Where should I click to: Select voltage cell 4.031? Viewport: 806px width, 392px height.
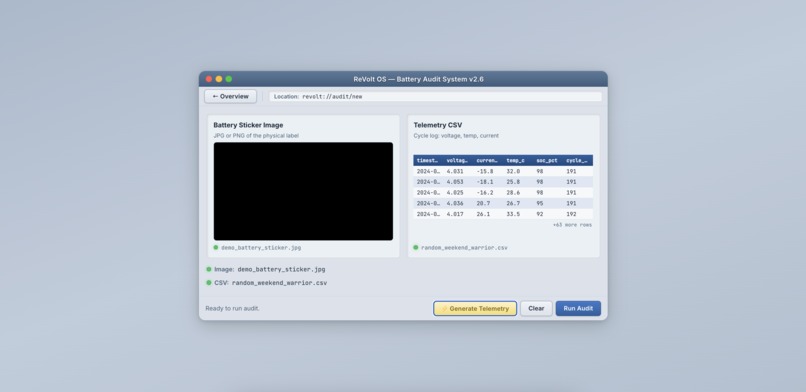tap(455, 171)
